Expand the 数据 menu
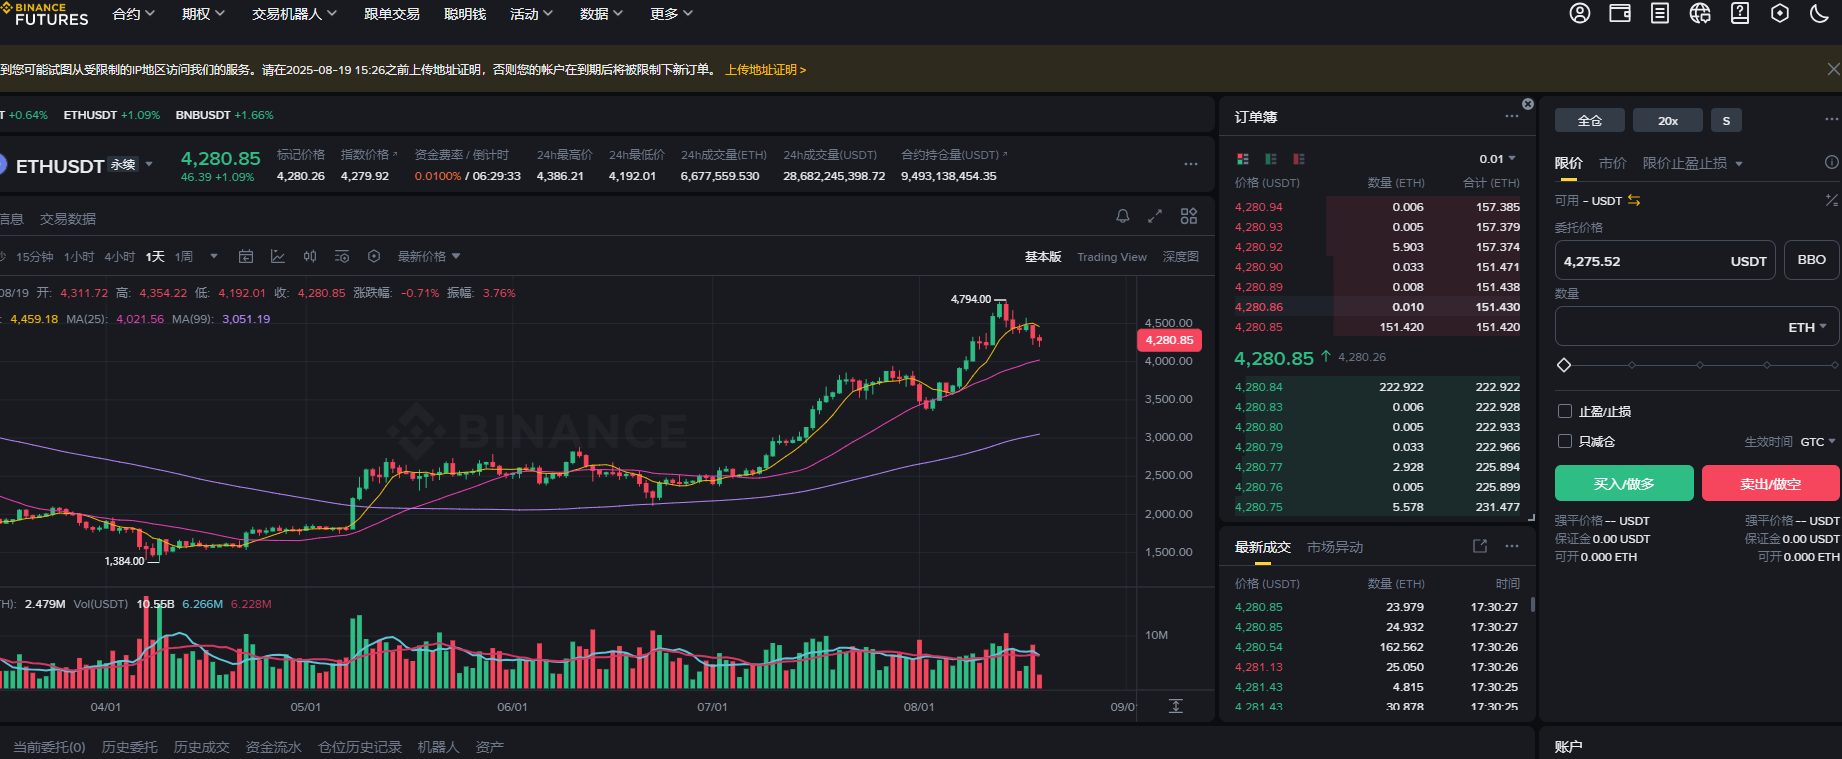Viewport: 1842px width, 759px height. pos(601,14)
